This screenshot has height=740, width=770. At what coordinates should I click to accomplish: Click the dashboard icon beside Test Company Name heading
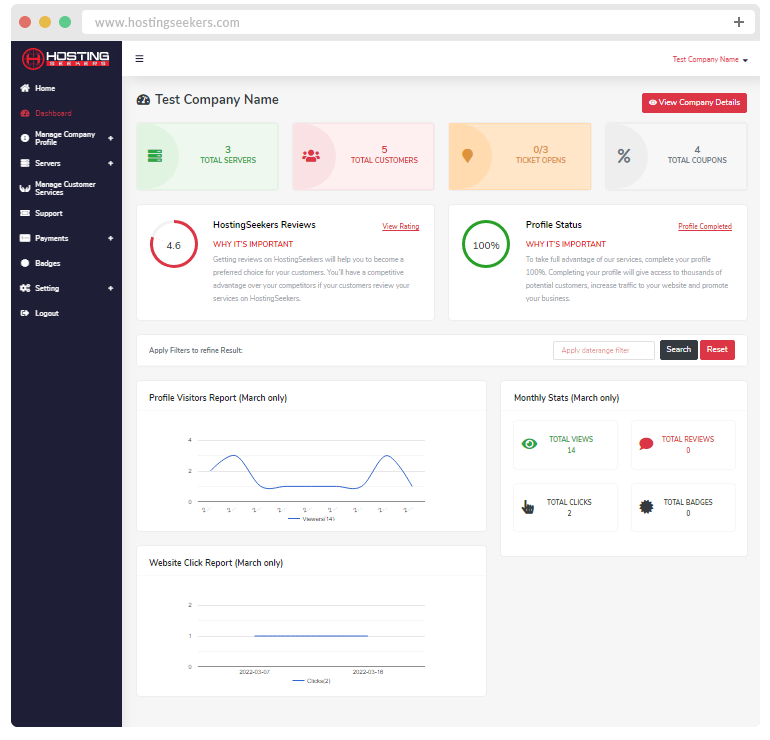[143, 100]
